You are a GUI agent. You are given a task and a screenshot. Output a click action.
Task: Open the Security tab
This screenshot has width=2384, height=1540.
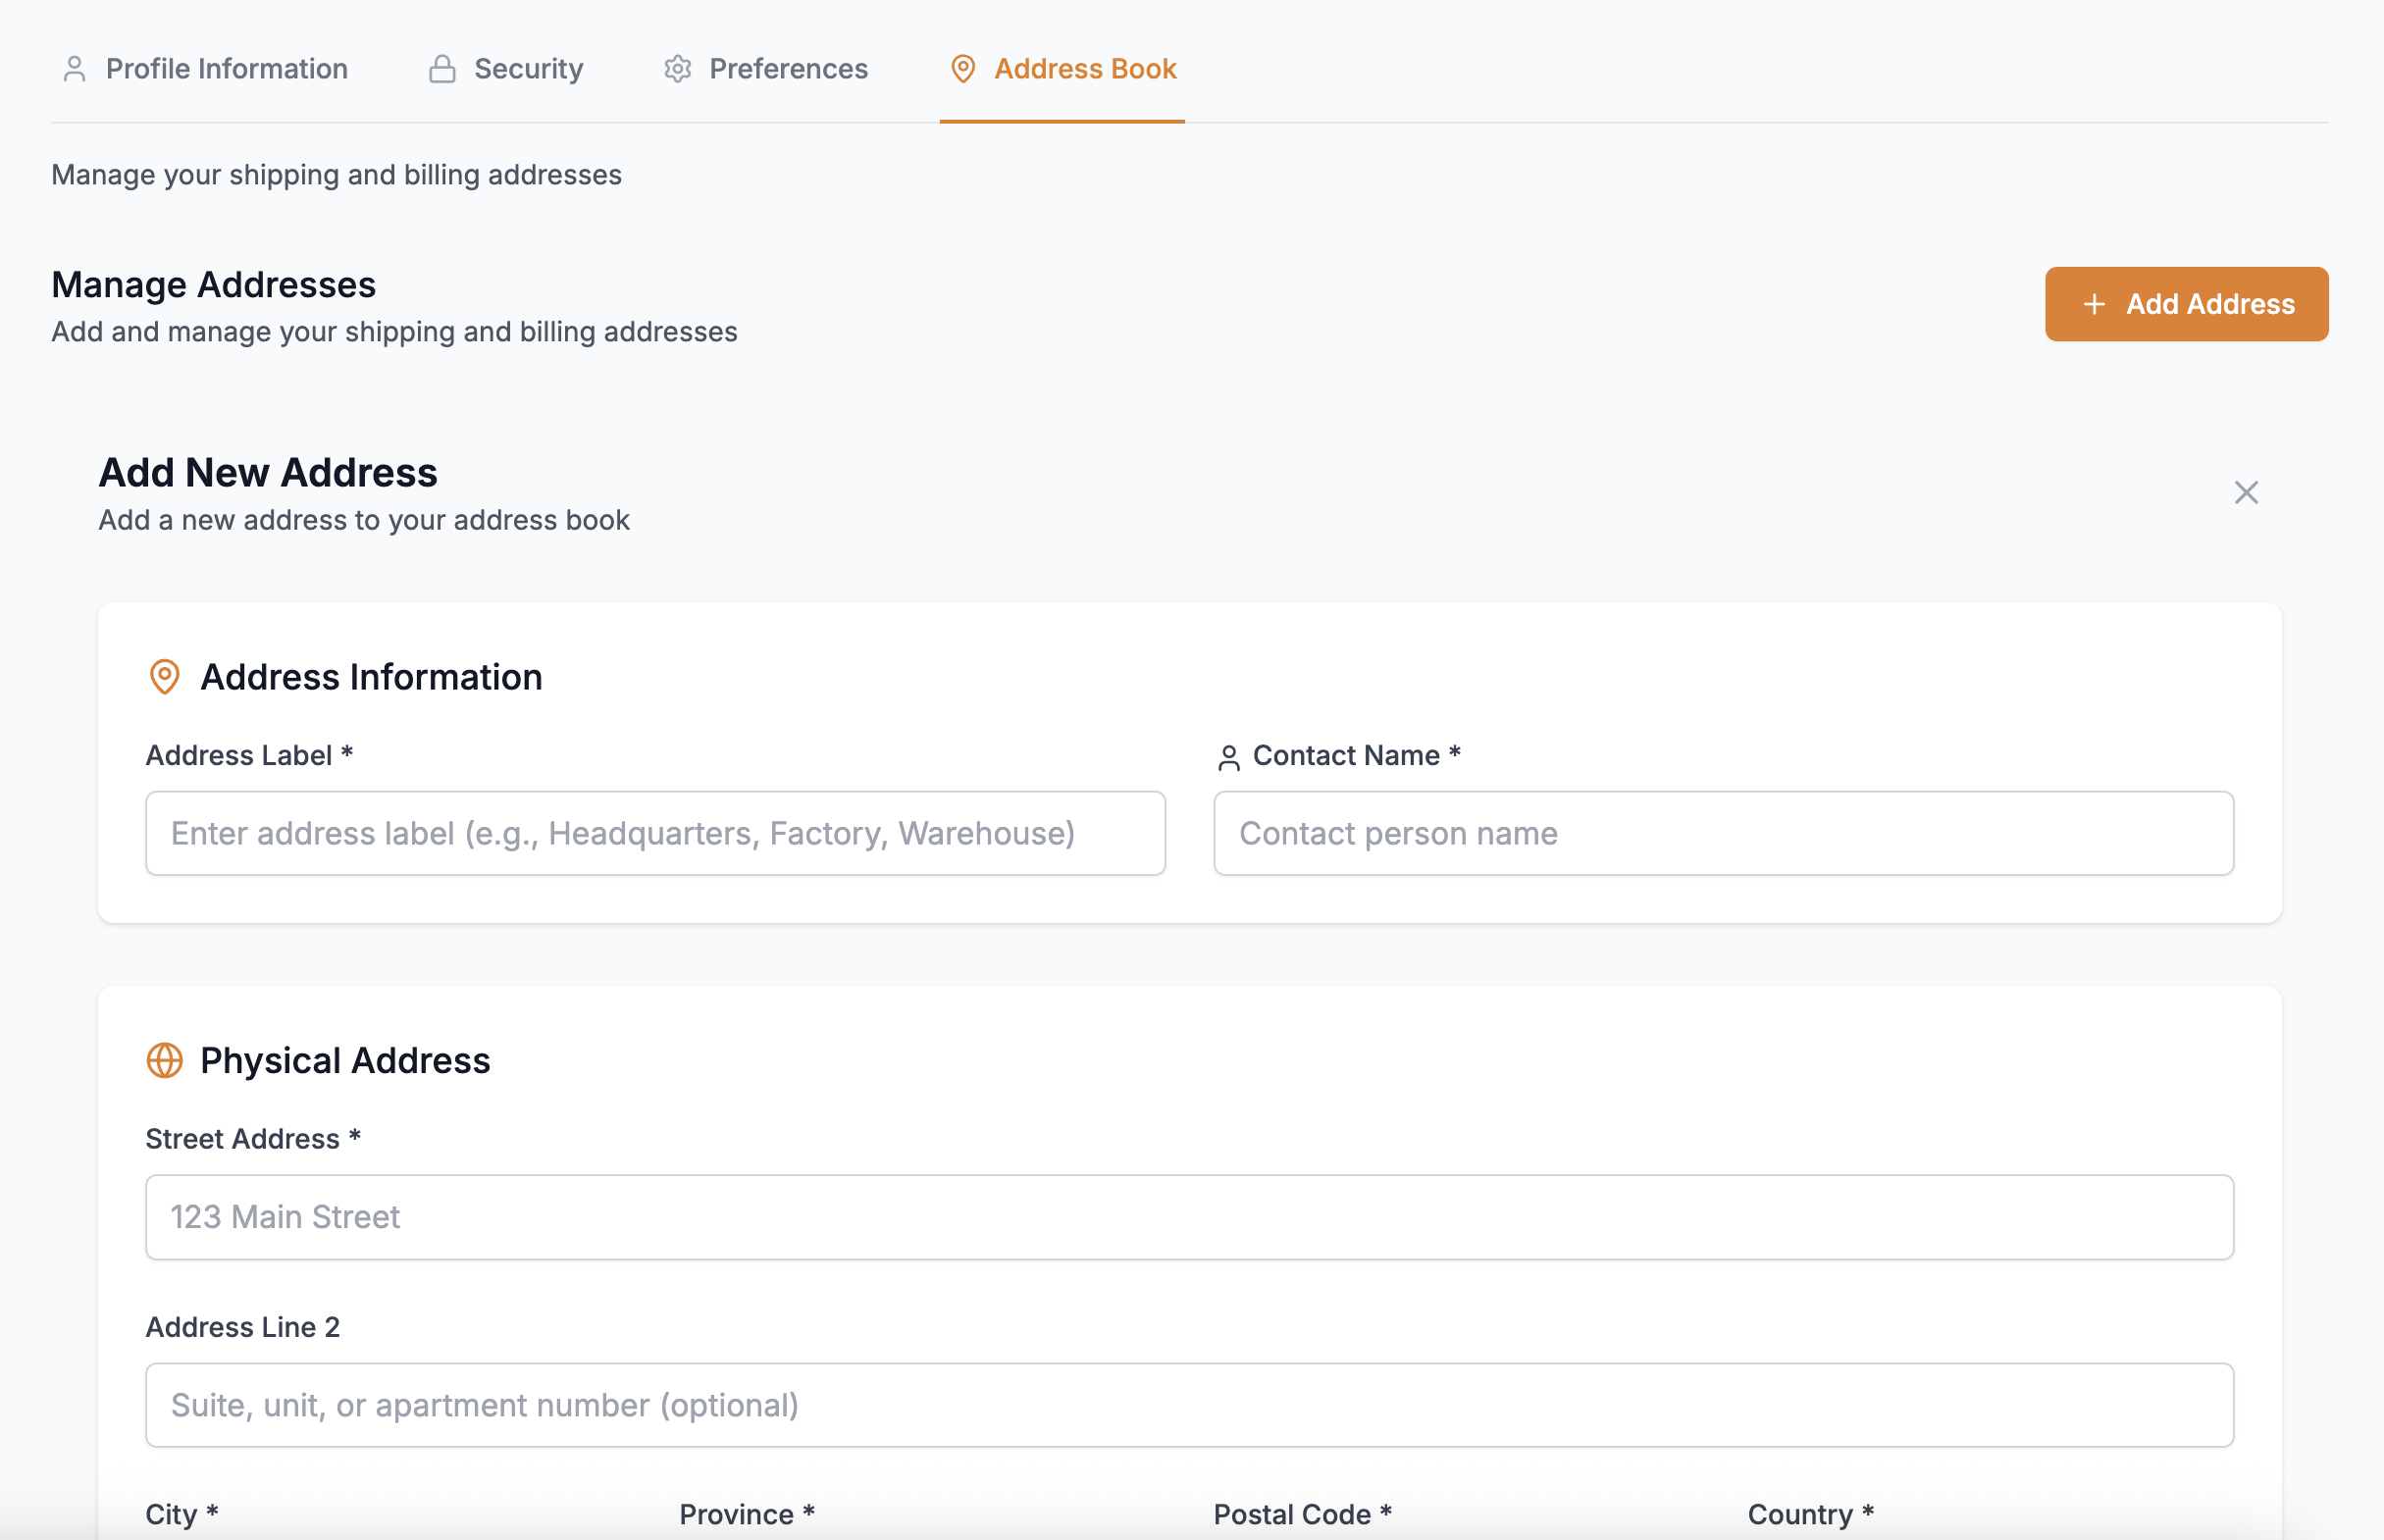click(x=528, y=69)
